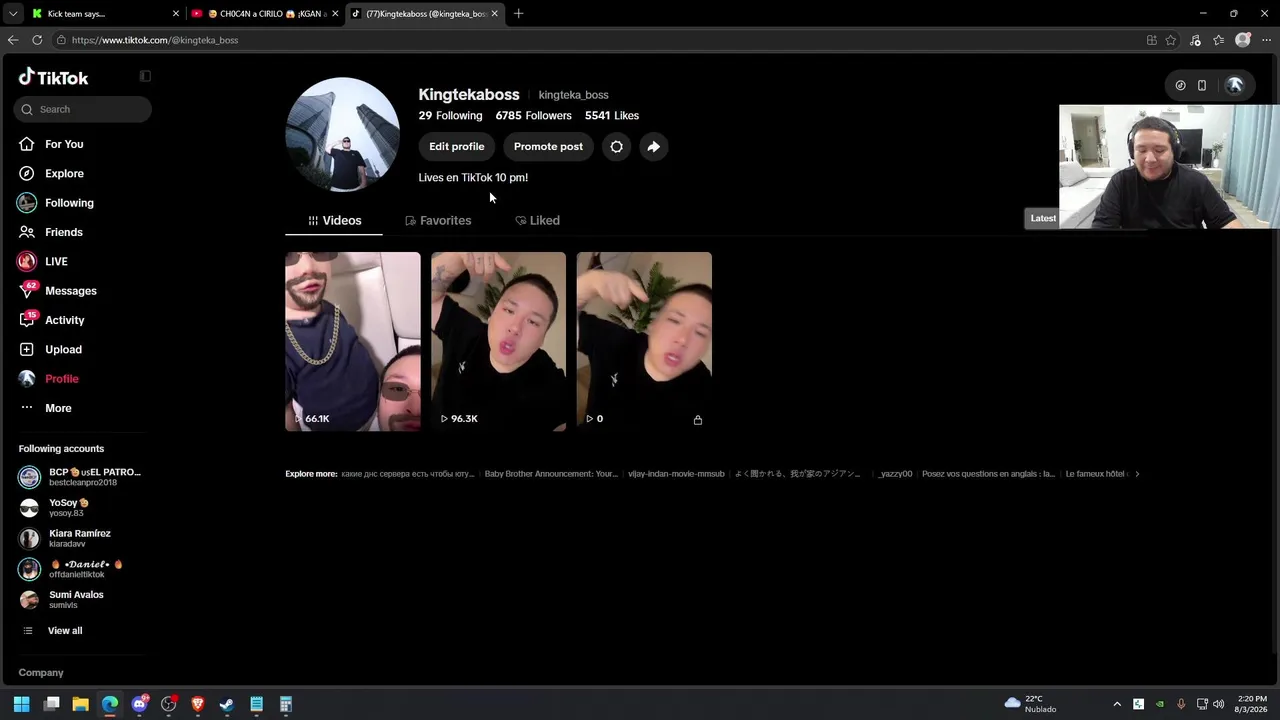The width and height of the screenshot is (1280, 720).
Task: Expand Explore more with right chevron
Action: pos(1136,474)
